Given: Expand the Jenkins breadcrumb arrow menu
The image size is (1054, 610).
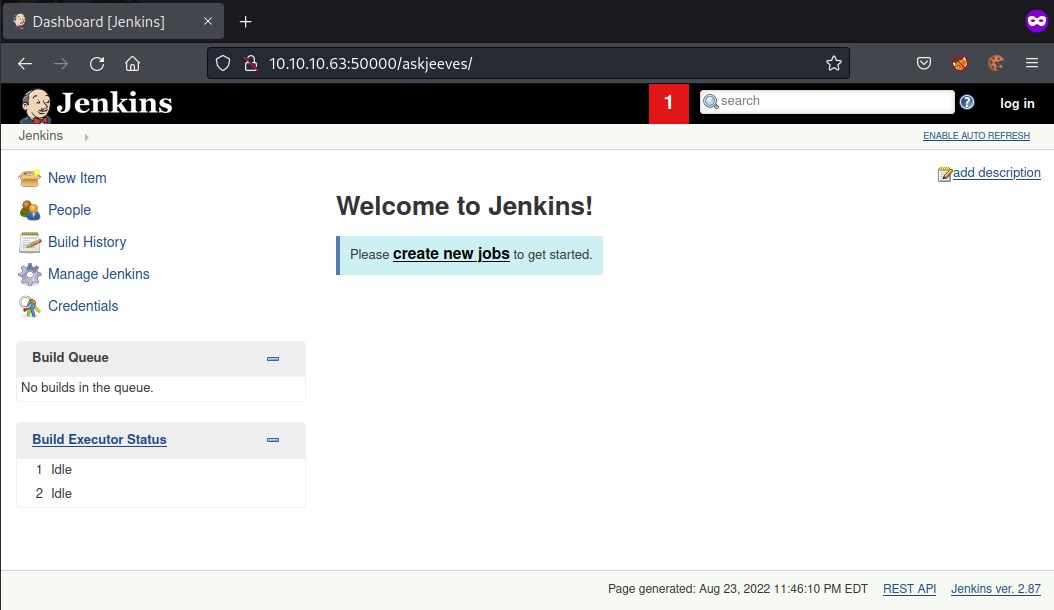Looking at the screenshot, I should 87,137.
